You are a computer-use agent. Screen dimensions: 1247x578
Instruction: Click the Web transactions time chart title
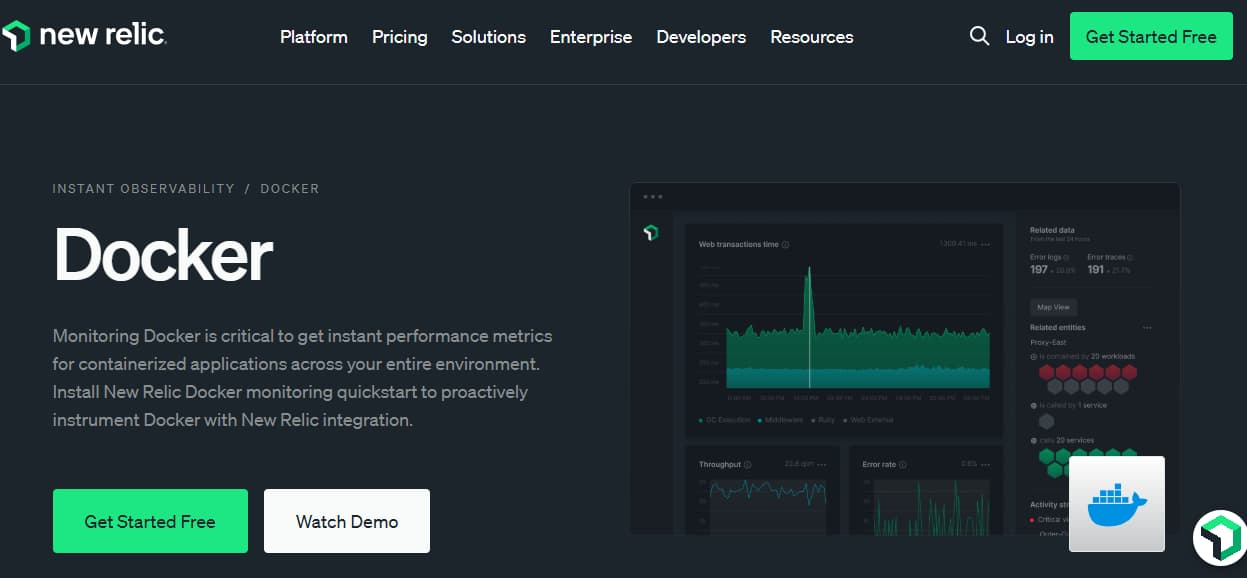click(x=738, y=244)
